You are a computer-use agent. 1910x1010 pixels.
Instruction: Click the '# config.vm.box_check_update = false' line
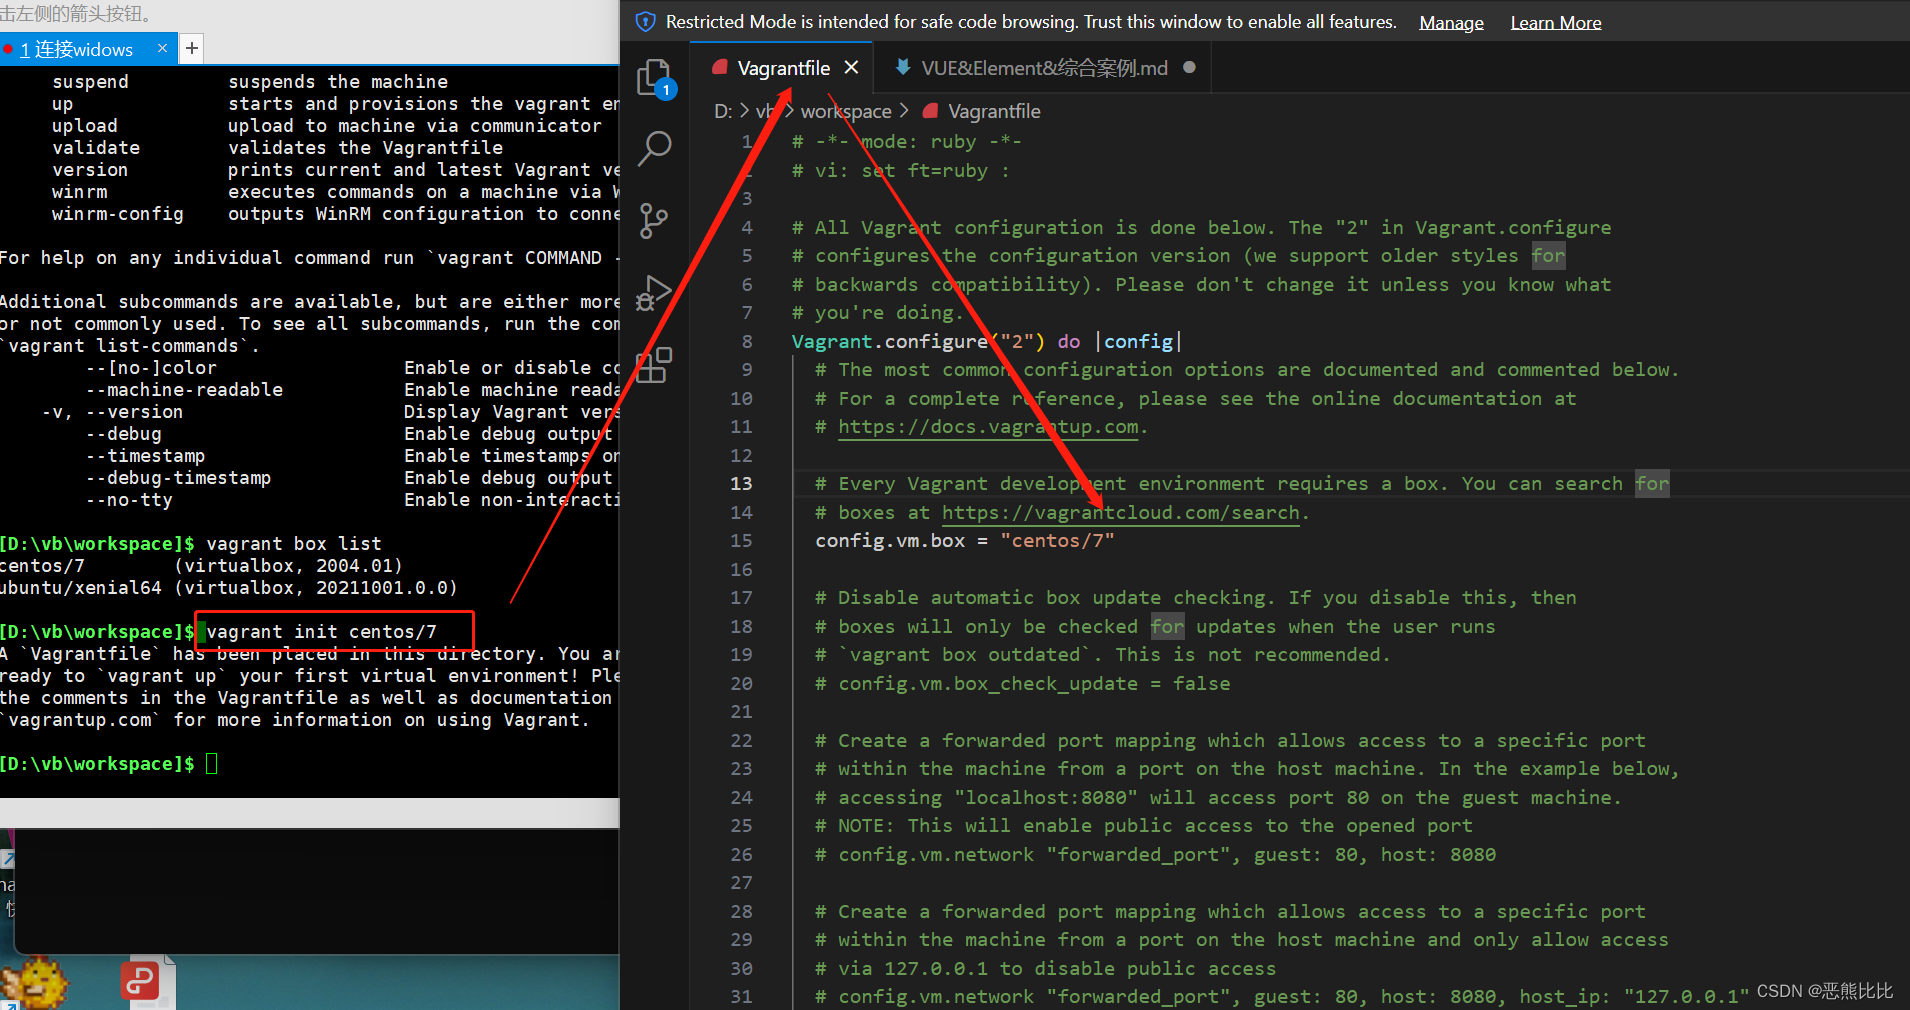[1022, 684]
